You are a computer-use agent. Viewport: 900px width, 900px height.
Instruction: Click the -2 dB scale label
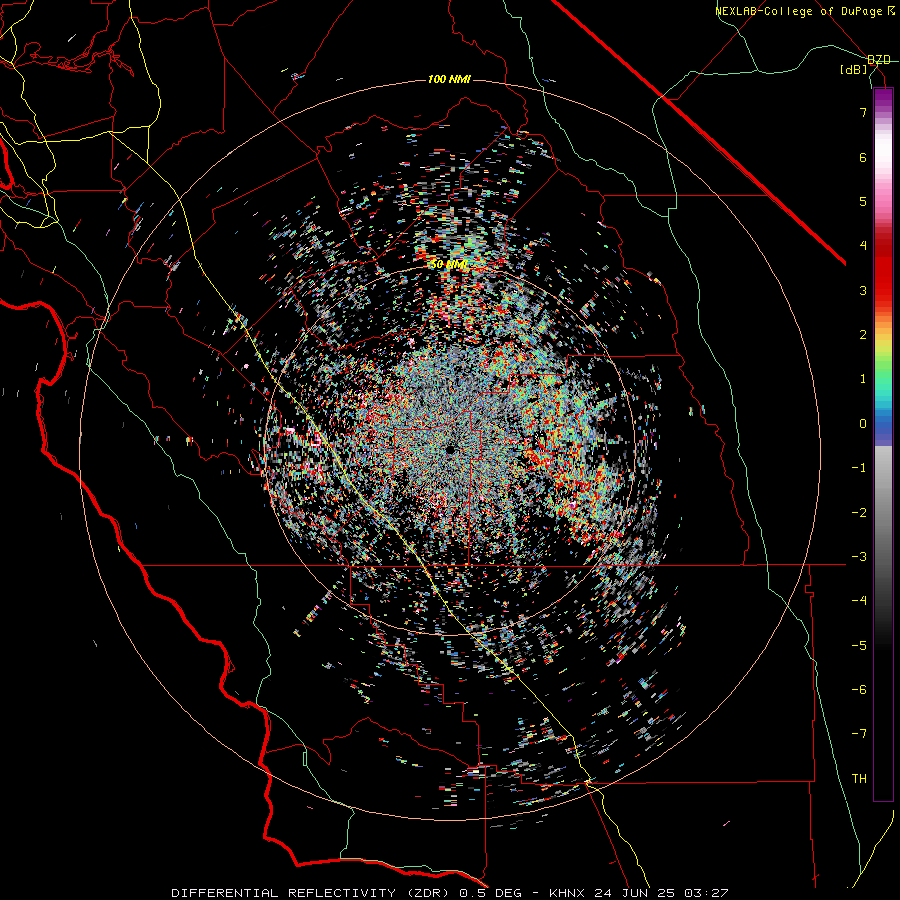tap(859, 513)
